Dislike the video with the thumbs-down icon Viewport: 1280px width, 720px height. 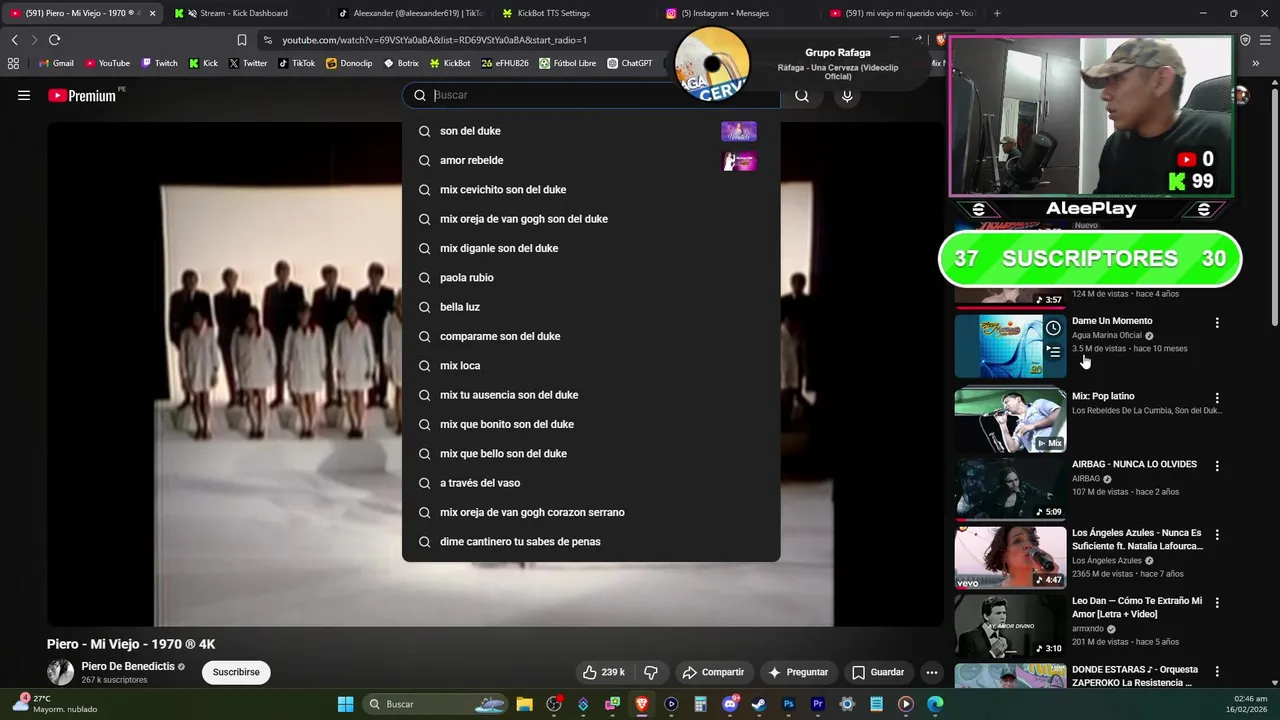click(650, 672)
